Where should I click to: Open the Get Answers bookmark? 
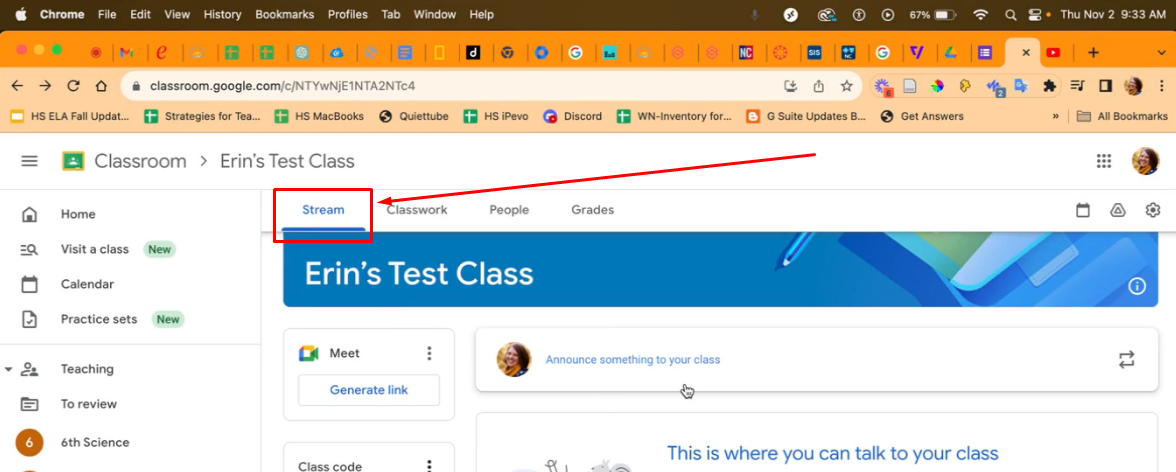click(922, 116)
